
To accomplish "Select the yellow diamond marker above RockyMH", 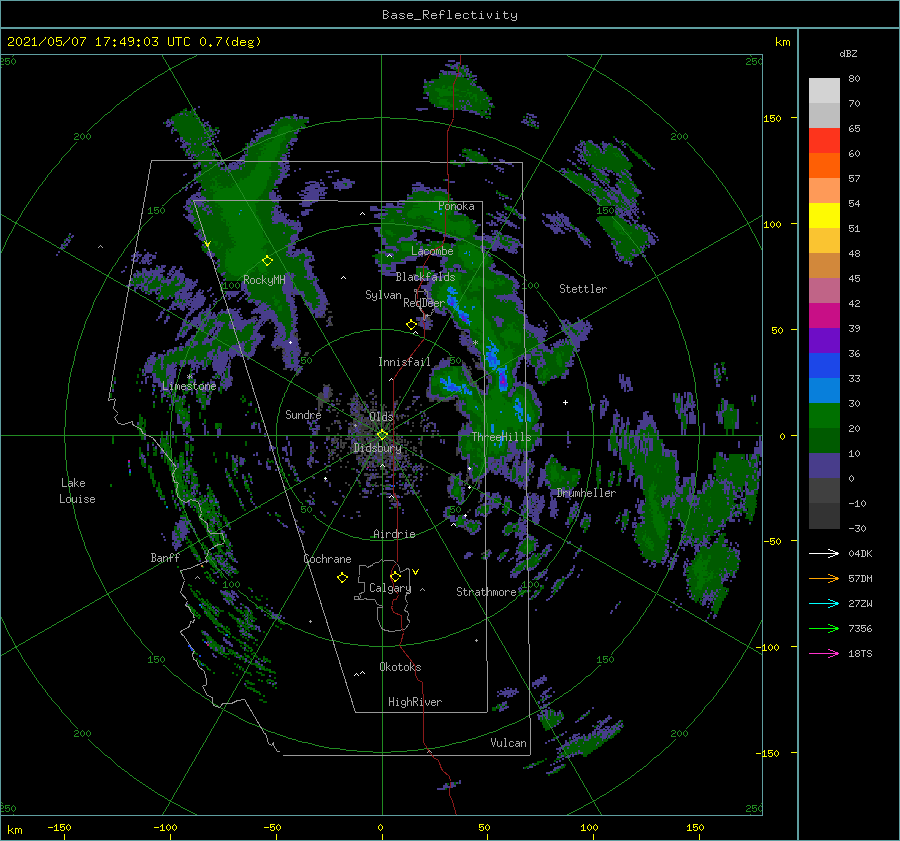I will pos(267,261).
